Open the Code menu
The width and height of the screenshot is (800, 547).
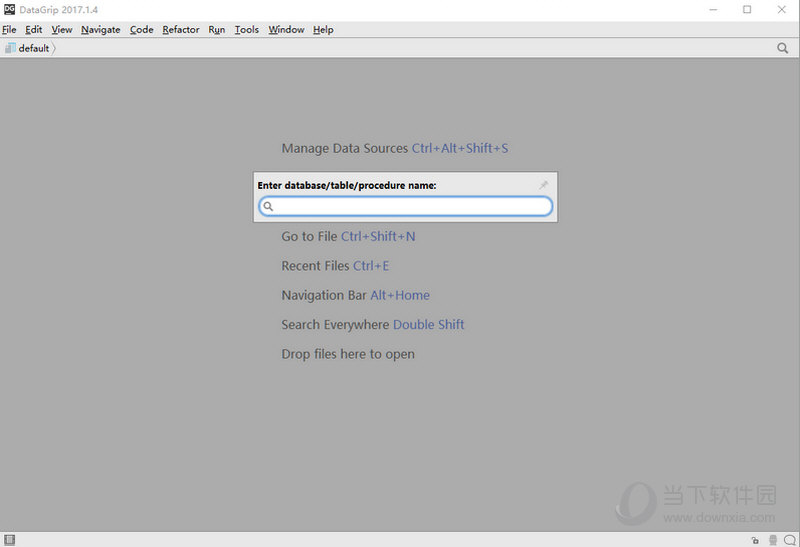pos(141,30)
